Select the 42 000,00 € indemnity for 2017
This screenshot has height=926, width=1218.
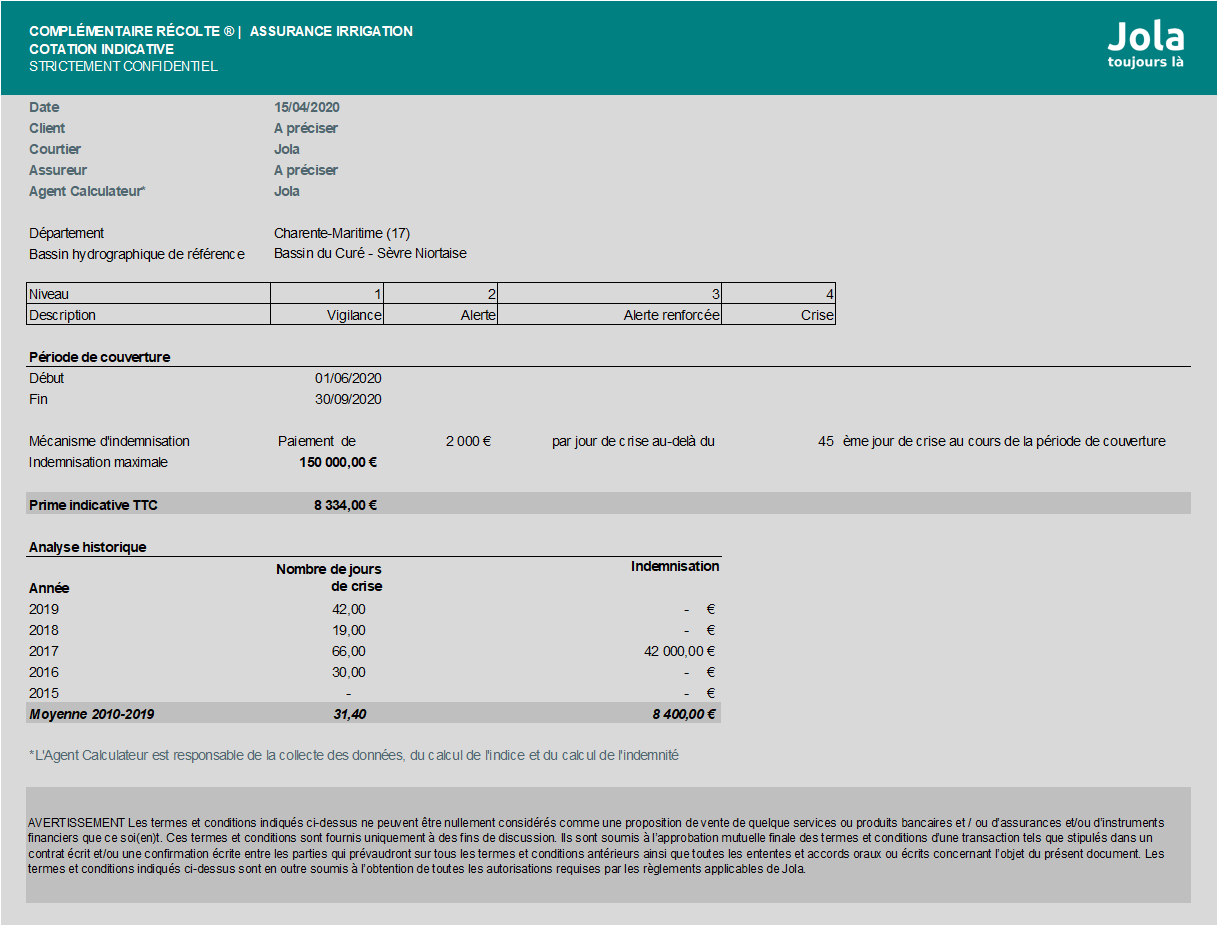pos(680,651)
